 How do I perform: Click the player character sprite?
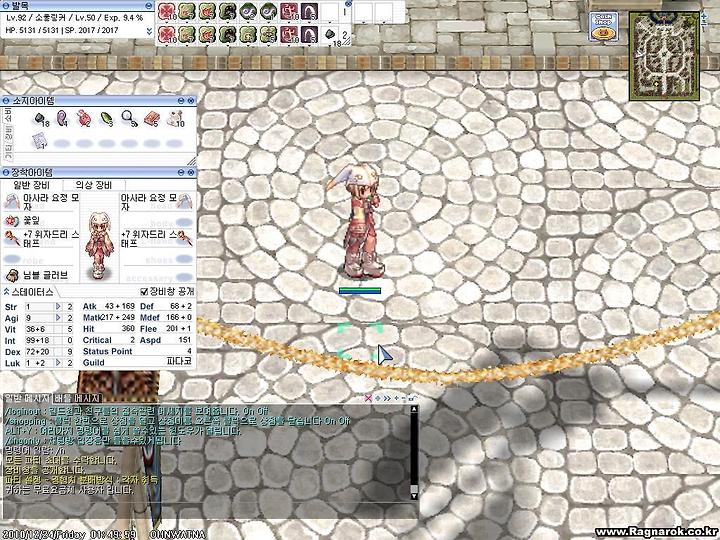358,222
